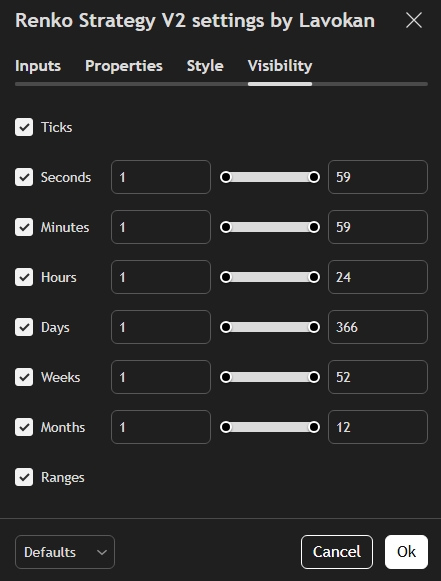
Task: Confirm settings with the Ok button
Action: pyautogui.click(x=406, y=552)
